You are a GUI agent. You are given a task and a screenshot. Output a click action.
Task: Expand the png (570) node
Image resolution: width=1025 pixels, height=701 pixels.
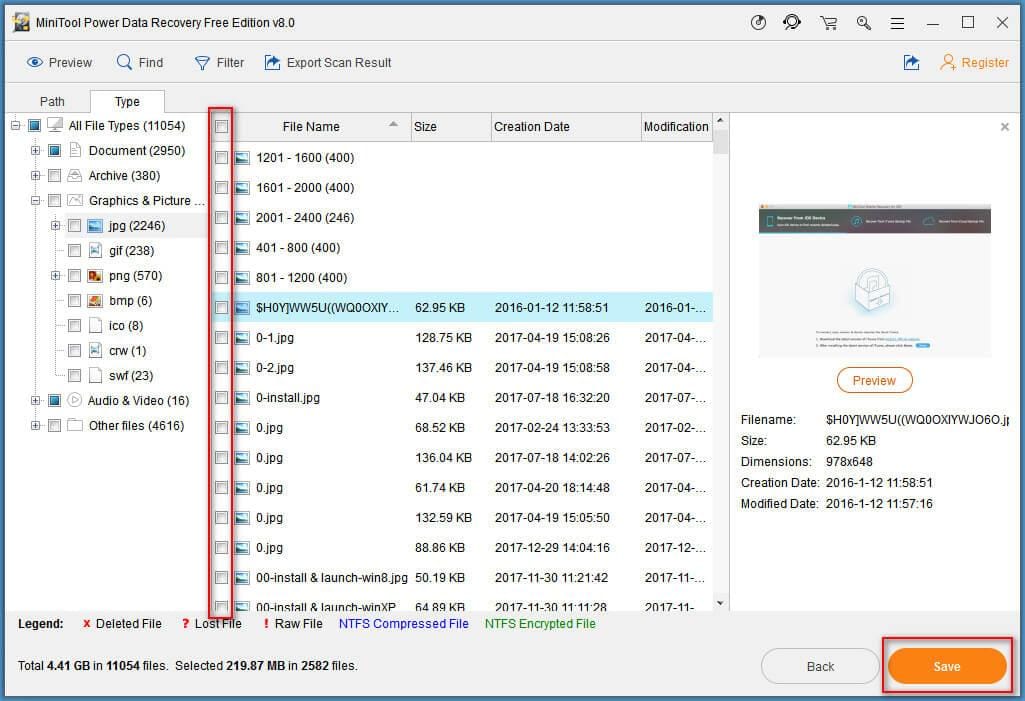[56, 275]
